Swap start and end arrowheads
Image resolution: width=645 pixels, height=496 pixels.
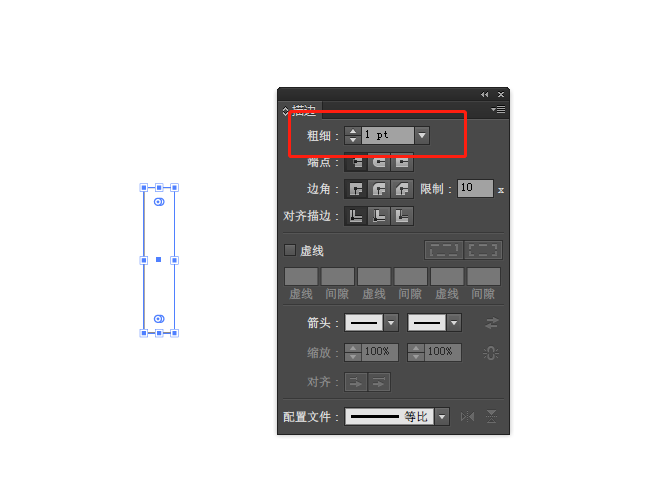(x=492, y=323)
